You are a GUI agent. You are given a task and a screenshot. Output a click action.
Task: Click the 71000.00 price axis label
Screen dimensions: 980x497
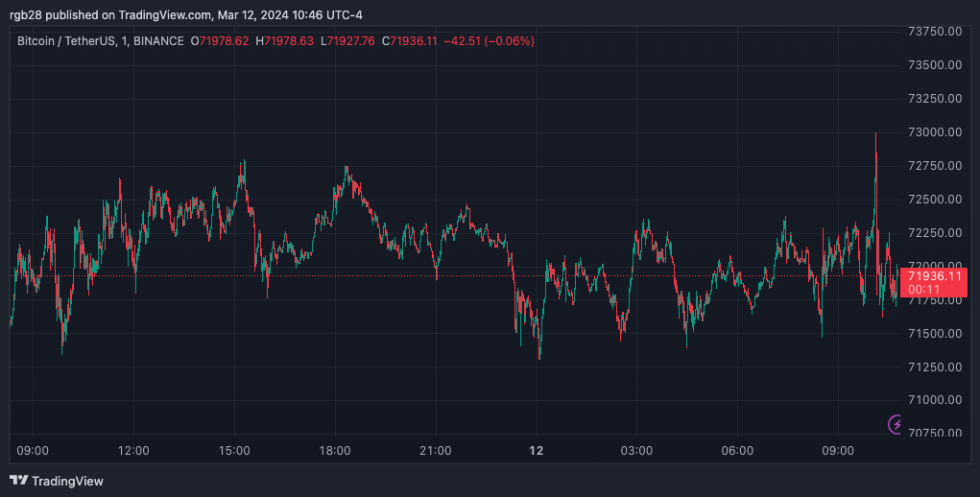tap(935, 400)
